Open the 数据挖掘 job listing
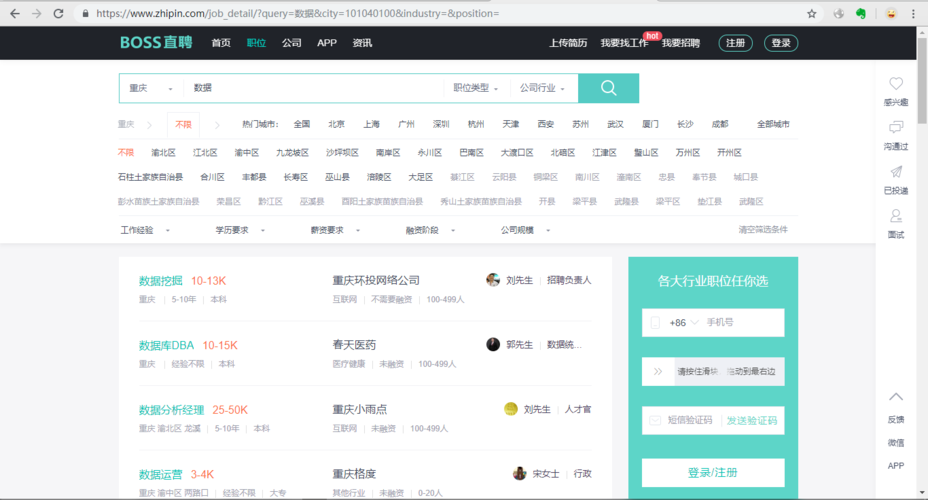Viewport: 928px width, 500px height. (x=160, y=281)
